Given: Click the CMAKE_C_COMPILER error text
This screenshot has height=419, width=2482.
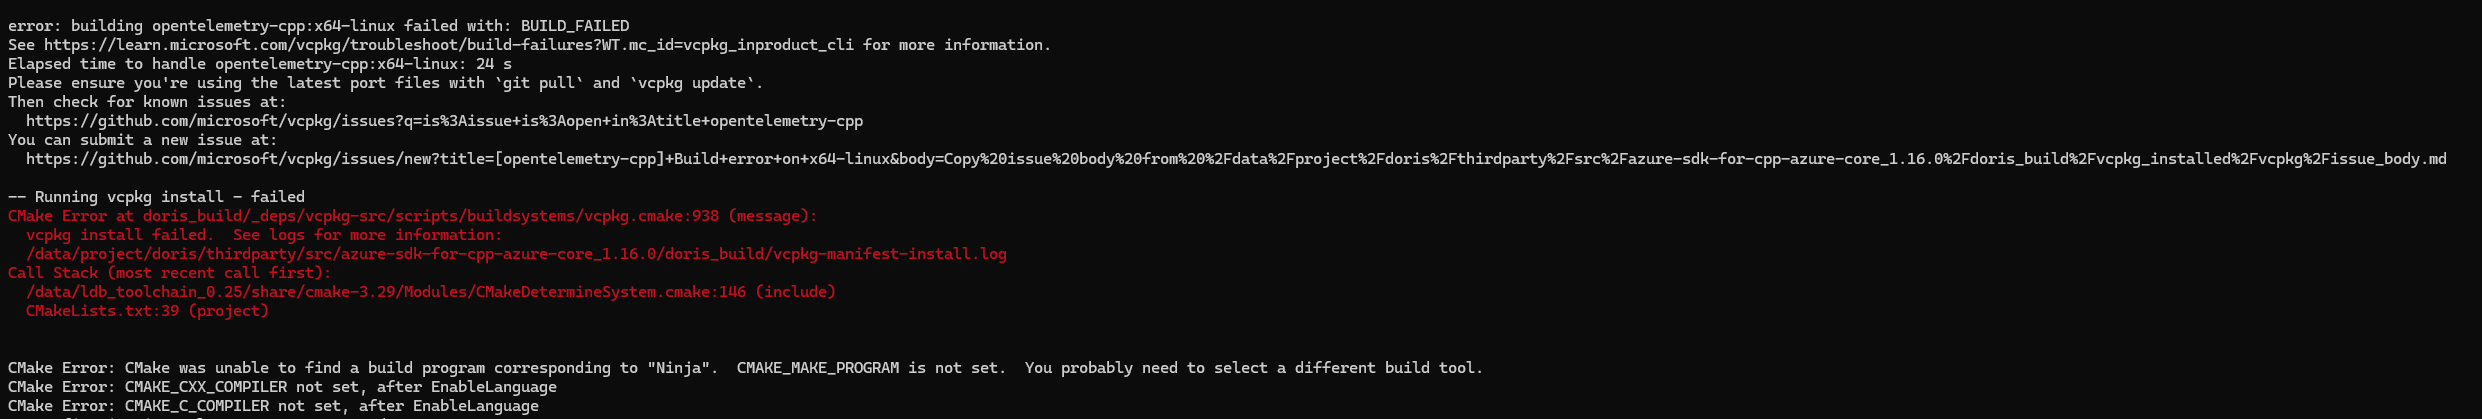Looking at the screenshot, I should click(196, 406).
